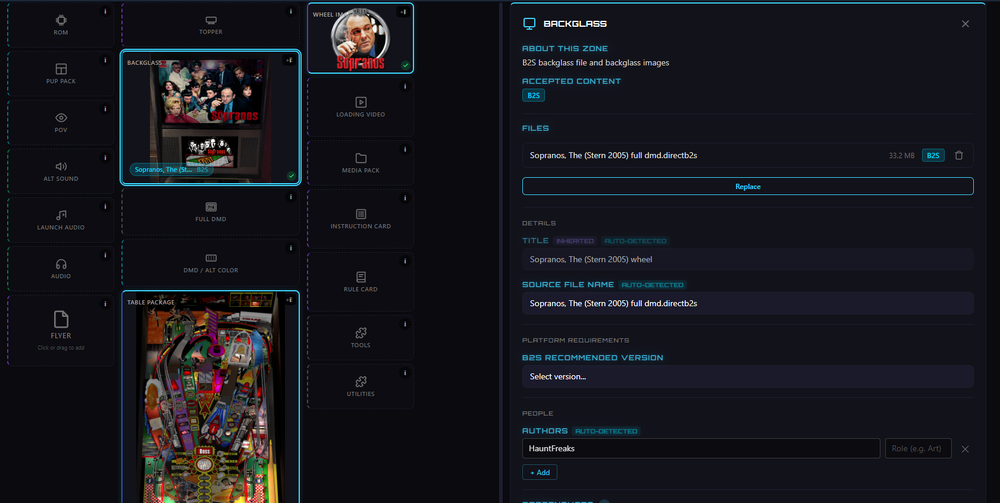Click the Sopranos B2S file chip on backglass
The height and width of the screenshot is (503, 1000).
pos(172,170)
